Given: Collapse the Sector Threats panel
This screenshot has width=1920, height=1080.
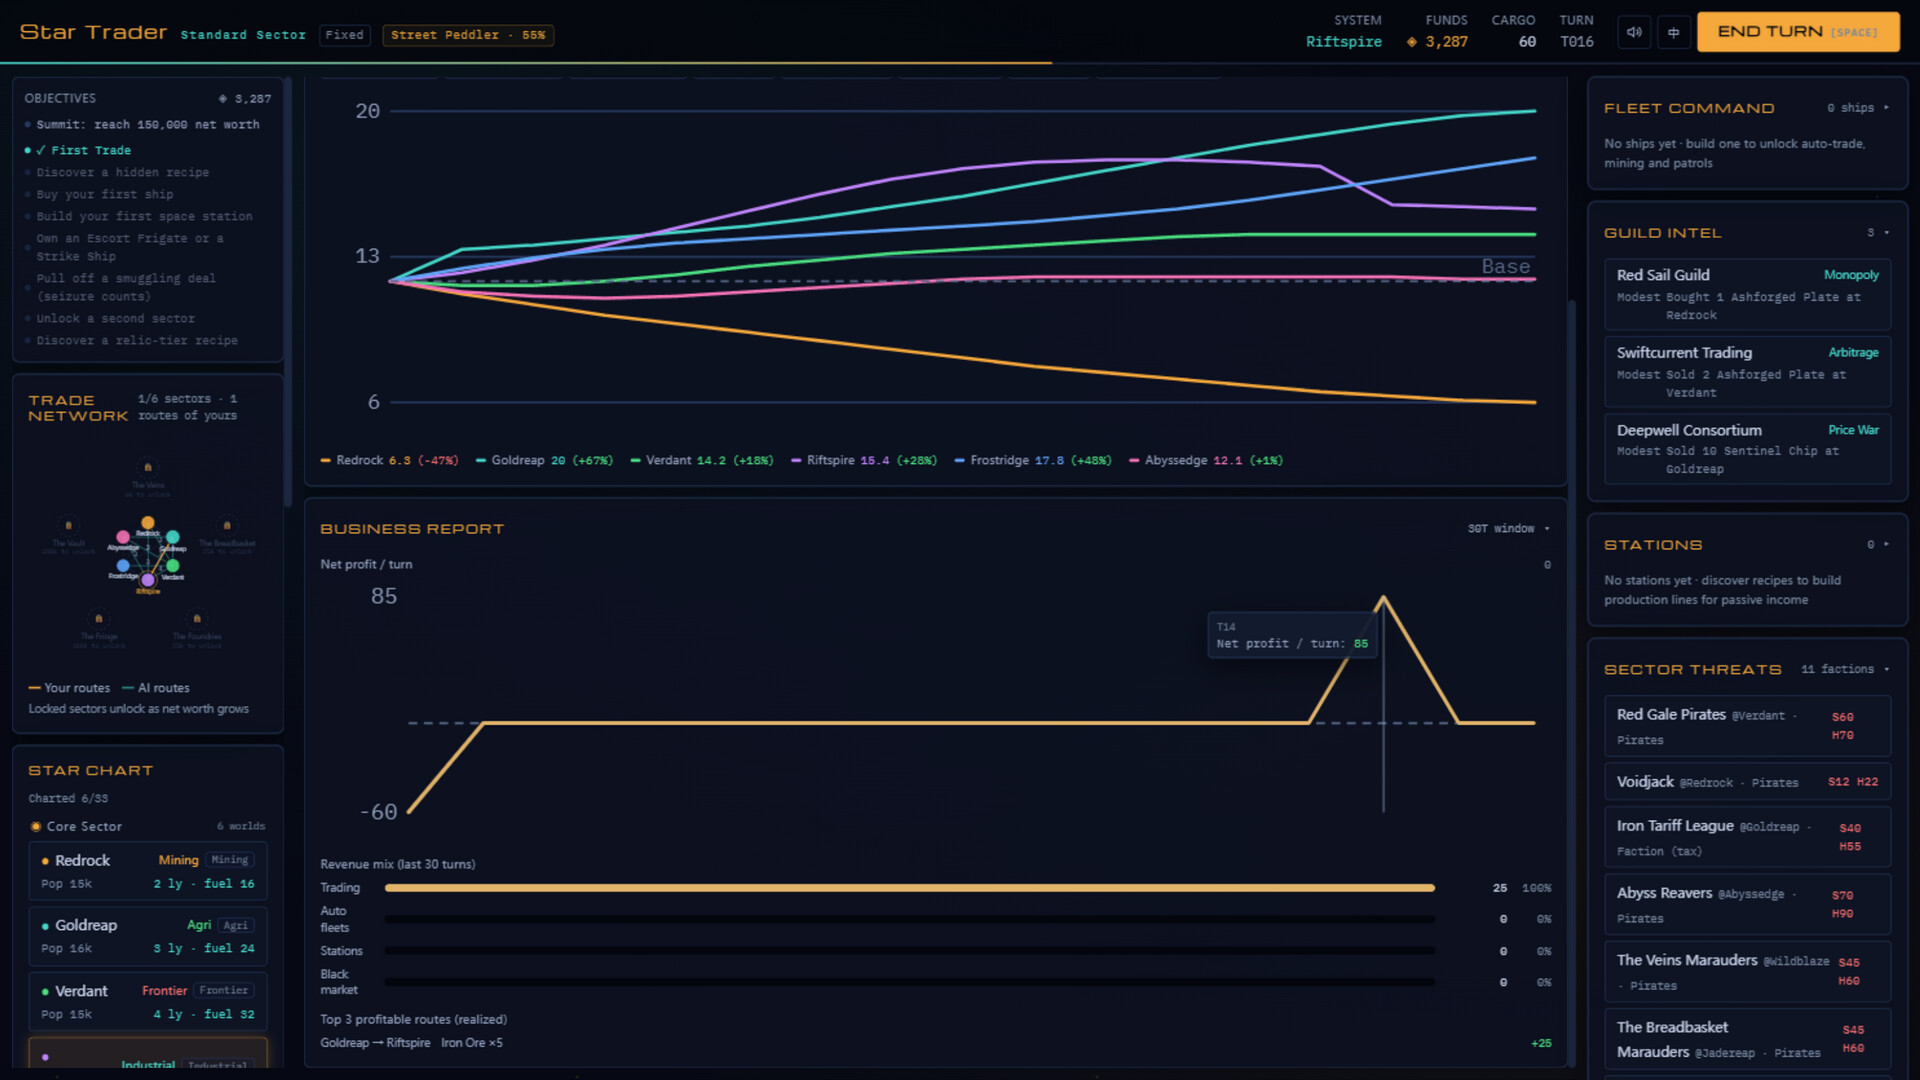Looking at the screenshot, I should coord(1887,669).
